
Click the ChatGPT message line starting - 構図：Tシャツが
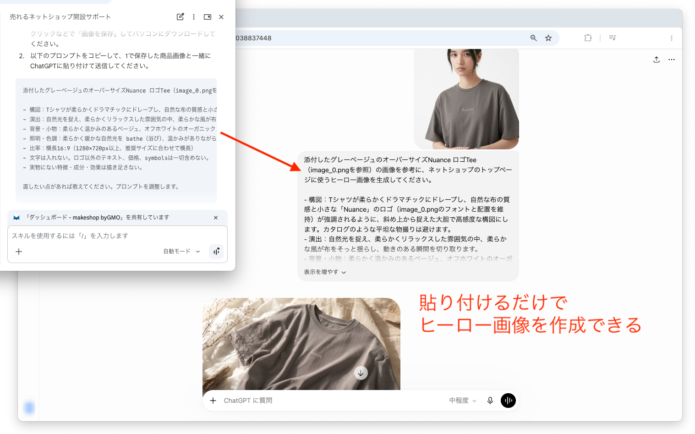406,199
